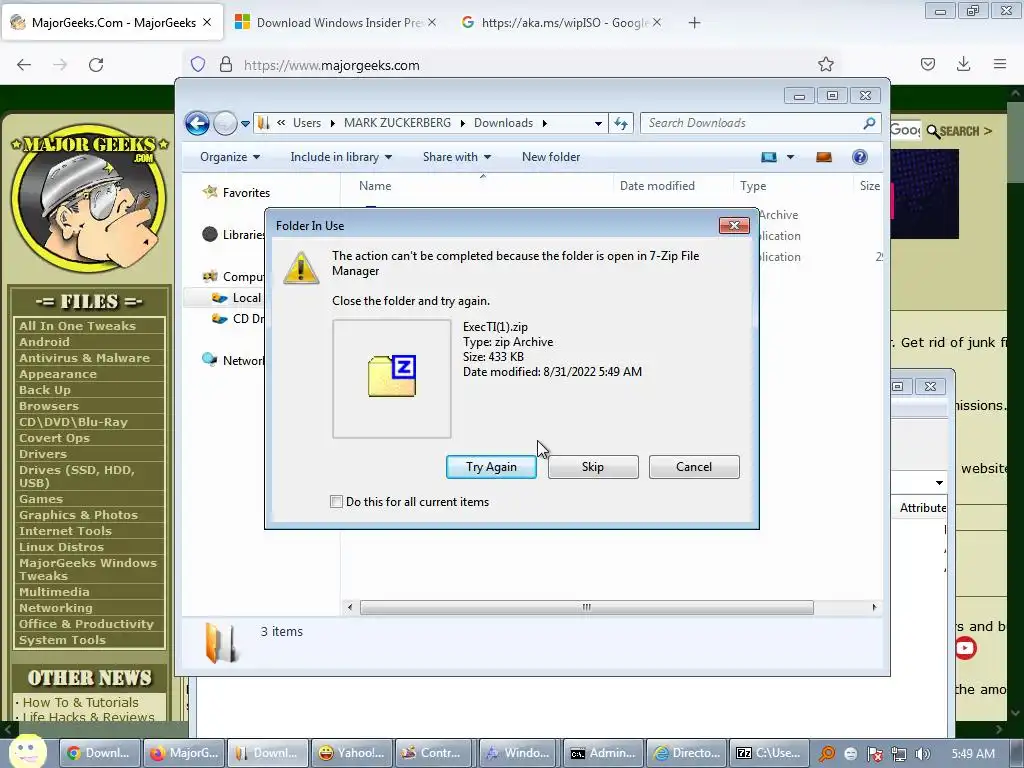
Task: Click the warning triangle icon in dialog
Action: pyautogui.click(x=301, y=268)
